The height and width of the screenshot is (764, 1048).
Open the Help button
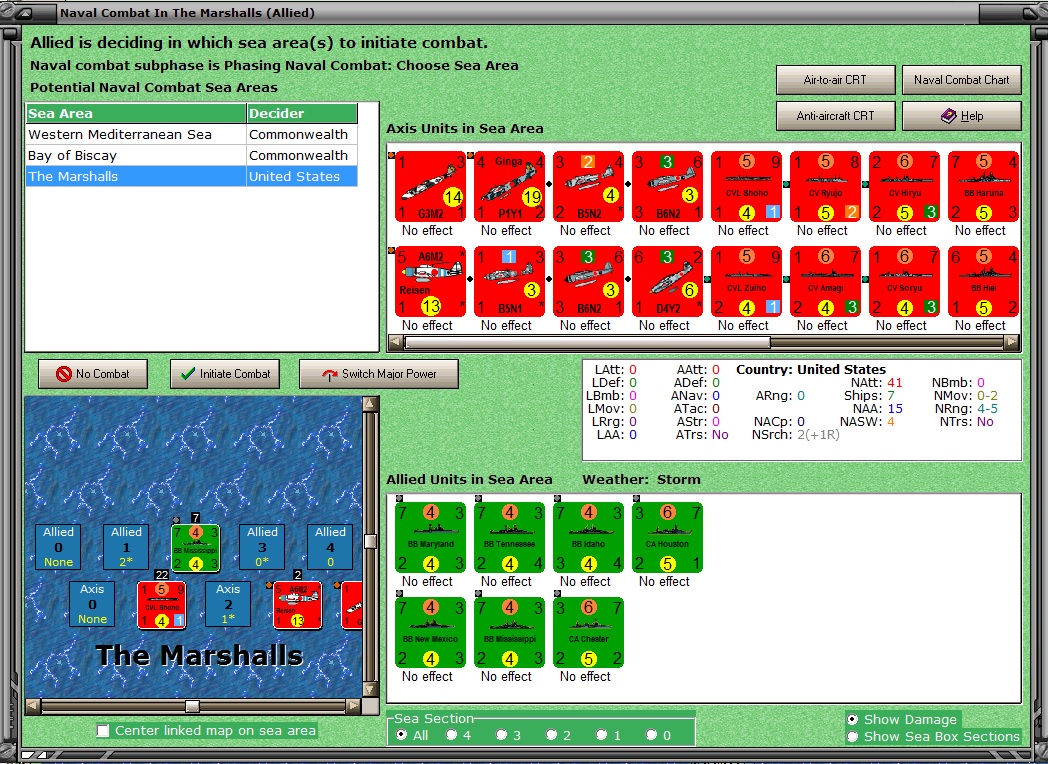point(962,116)
